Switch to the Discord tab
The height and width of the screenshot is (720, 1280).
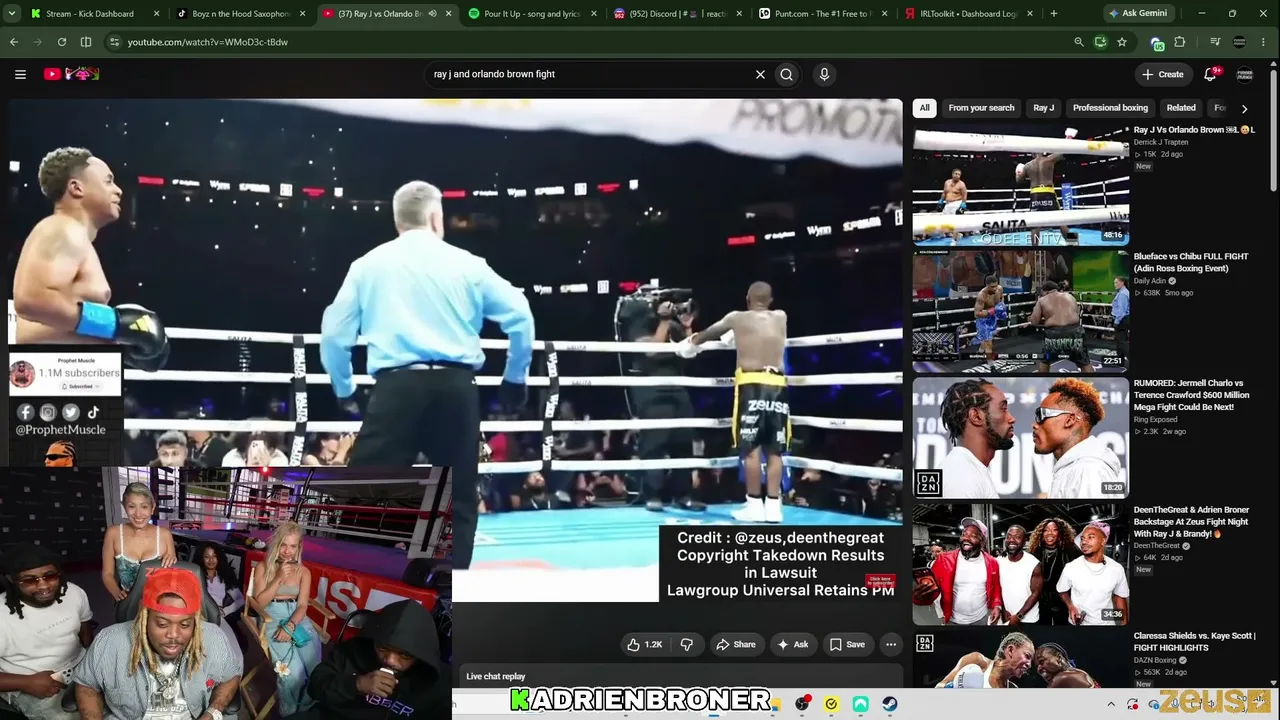(677, 14)
